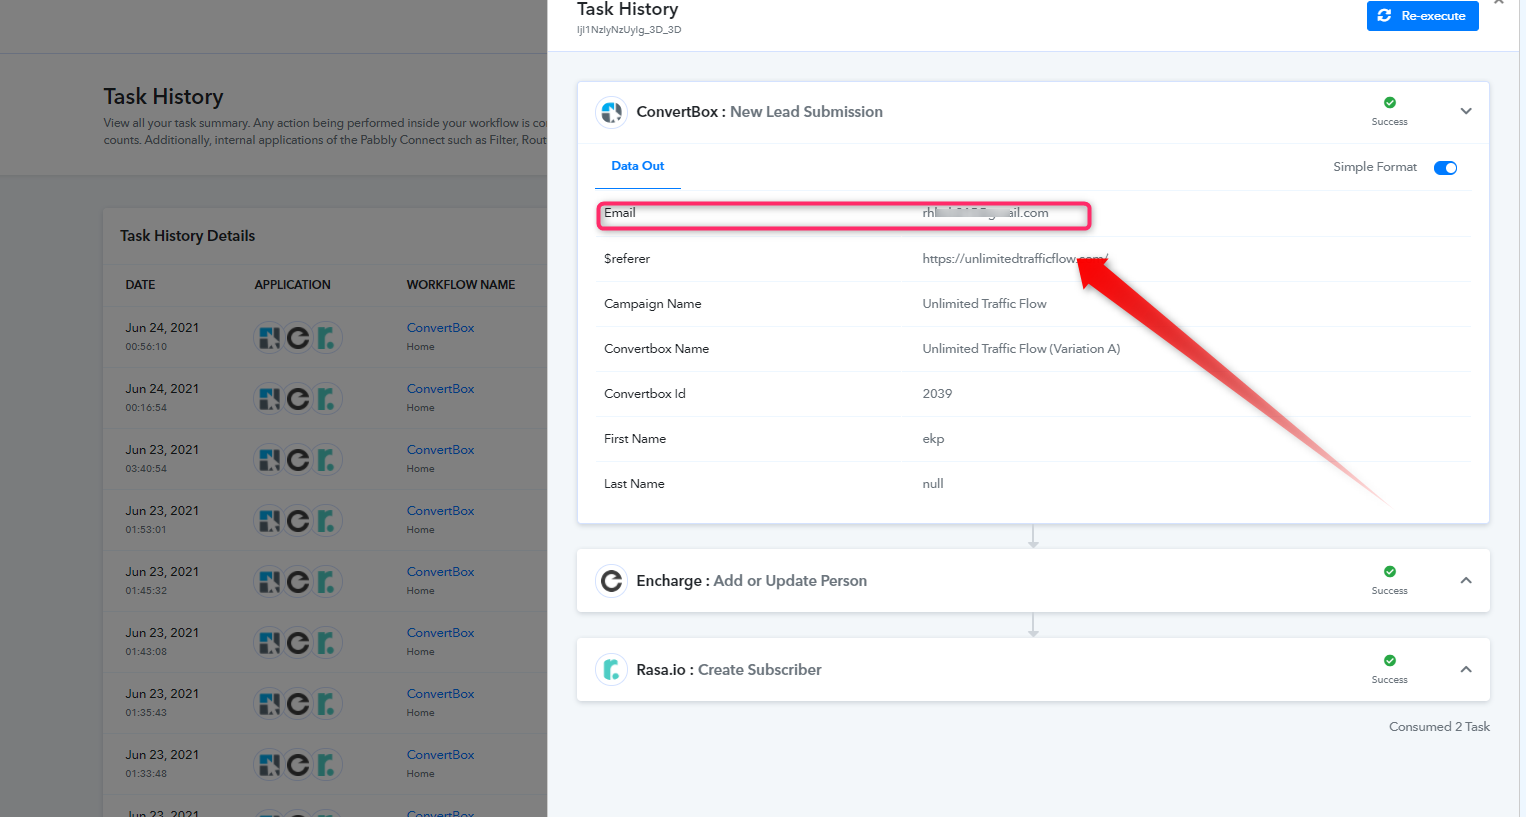Click the Task History Details heading

(188, 236)
